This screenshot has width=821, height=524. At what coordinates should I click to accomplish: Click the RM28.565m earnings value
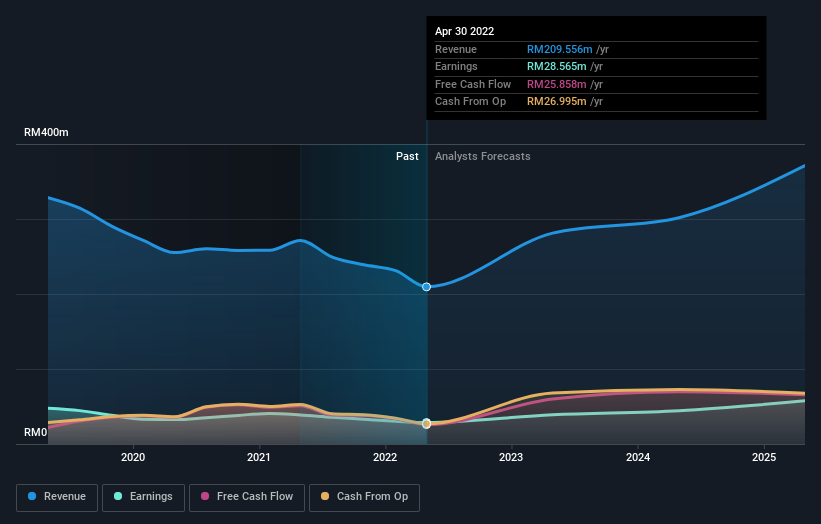(557, 66)
